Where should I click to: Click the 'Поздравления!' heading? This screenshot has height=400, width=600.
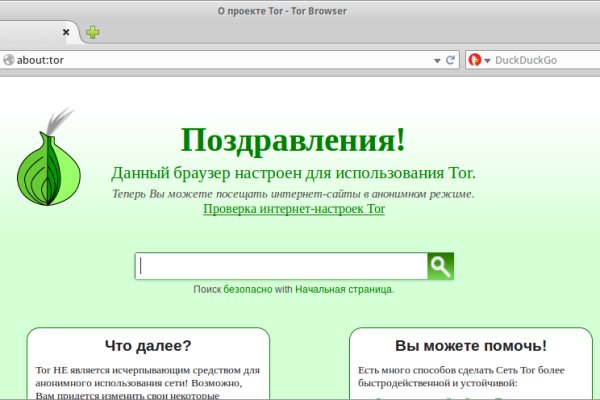pos(293,139)
